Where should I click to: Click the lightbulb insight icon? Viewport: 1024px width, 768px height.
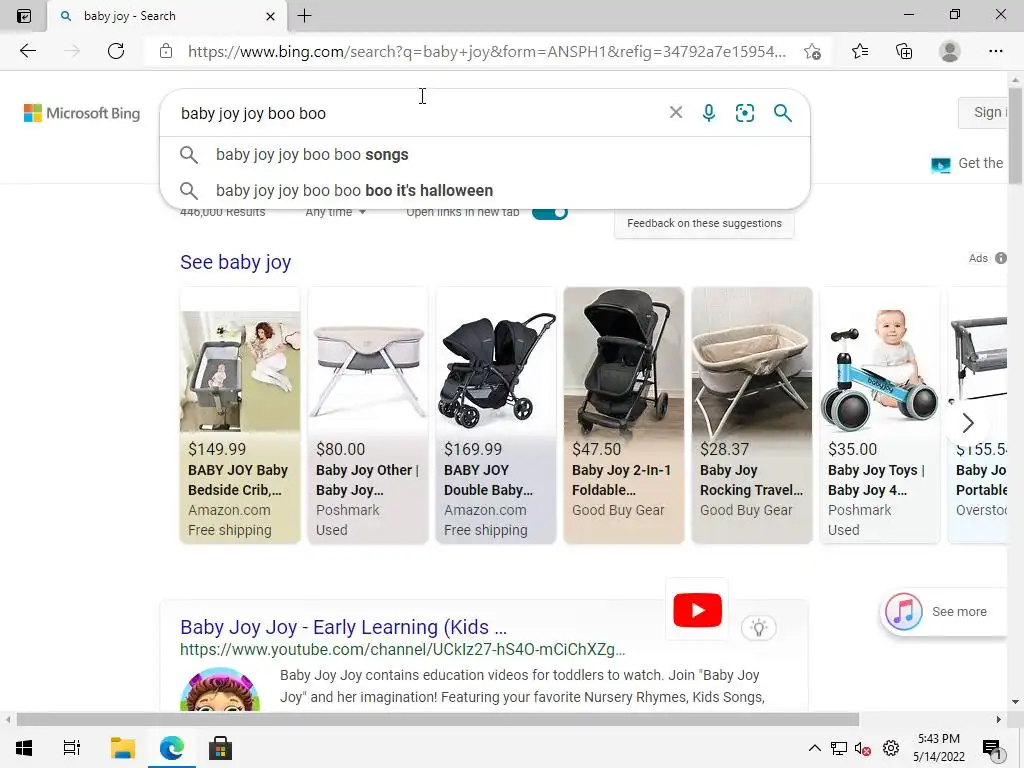tap(758, 628)
